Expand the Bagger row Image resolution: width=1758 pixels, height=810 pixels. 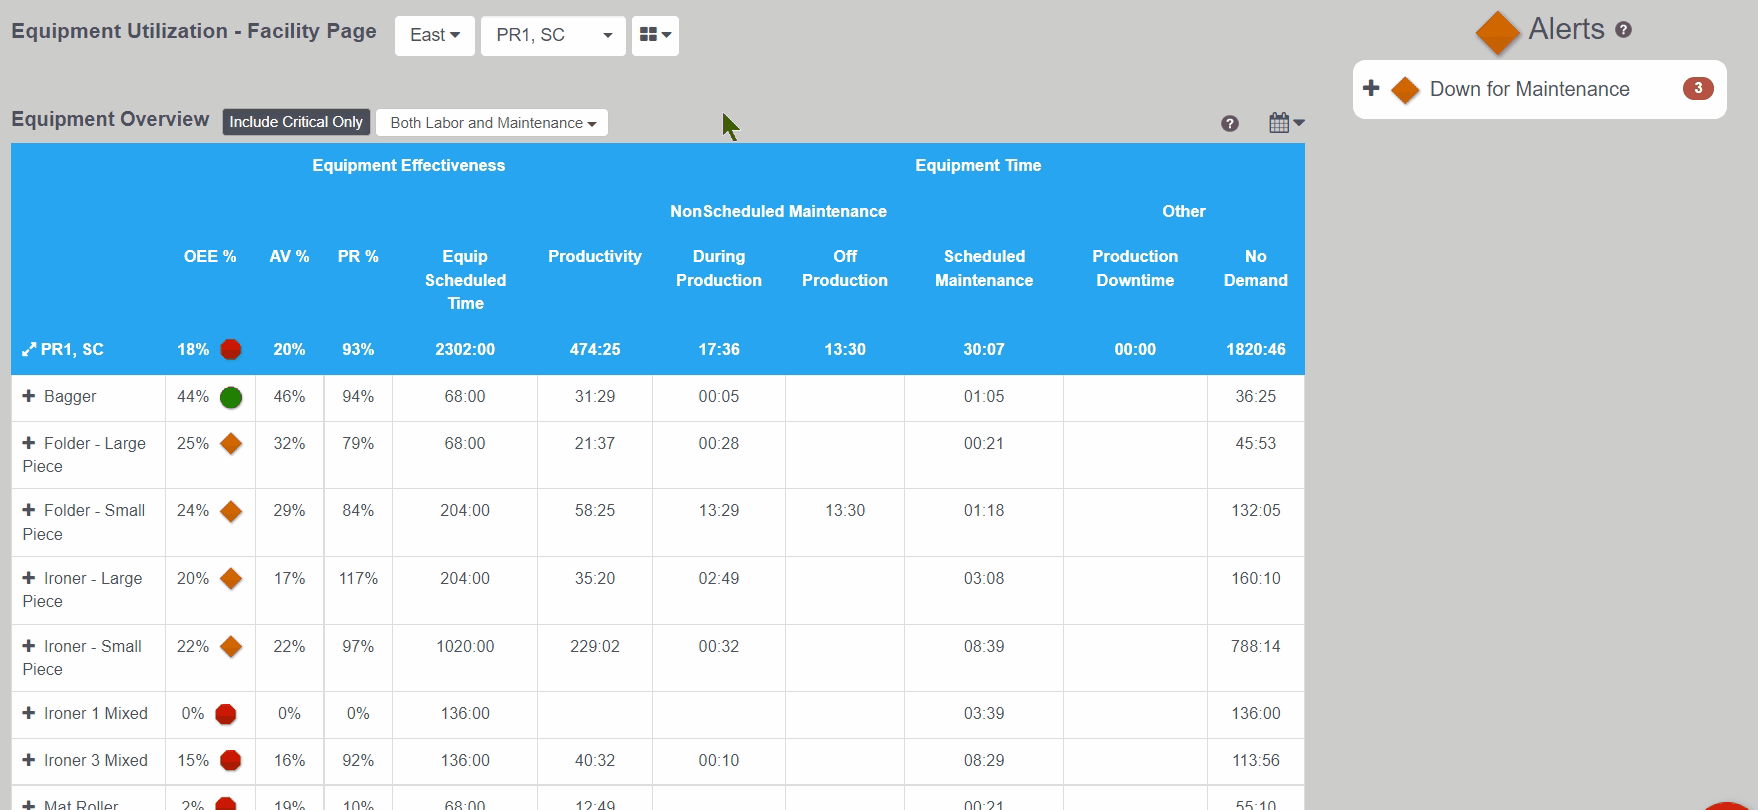pos(29,396)
